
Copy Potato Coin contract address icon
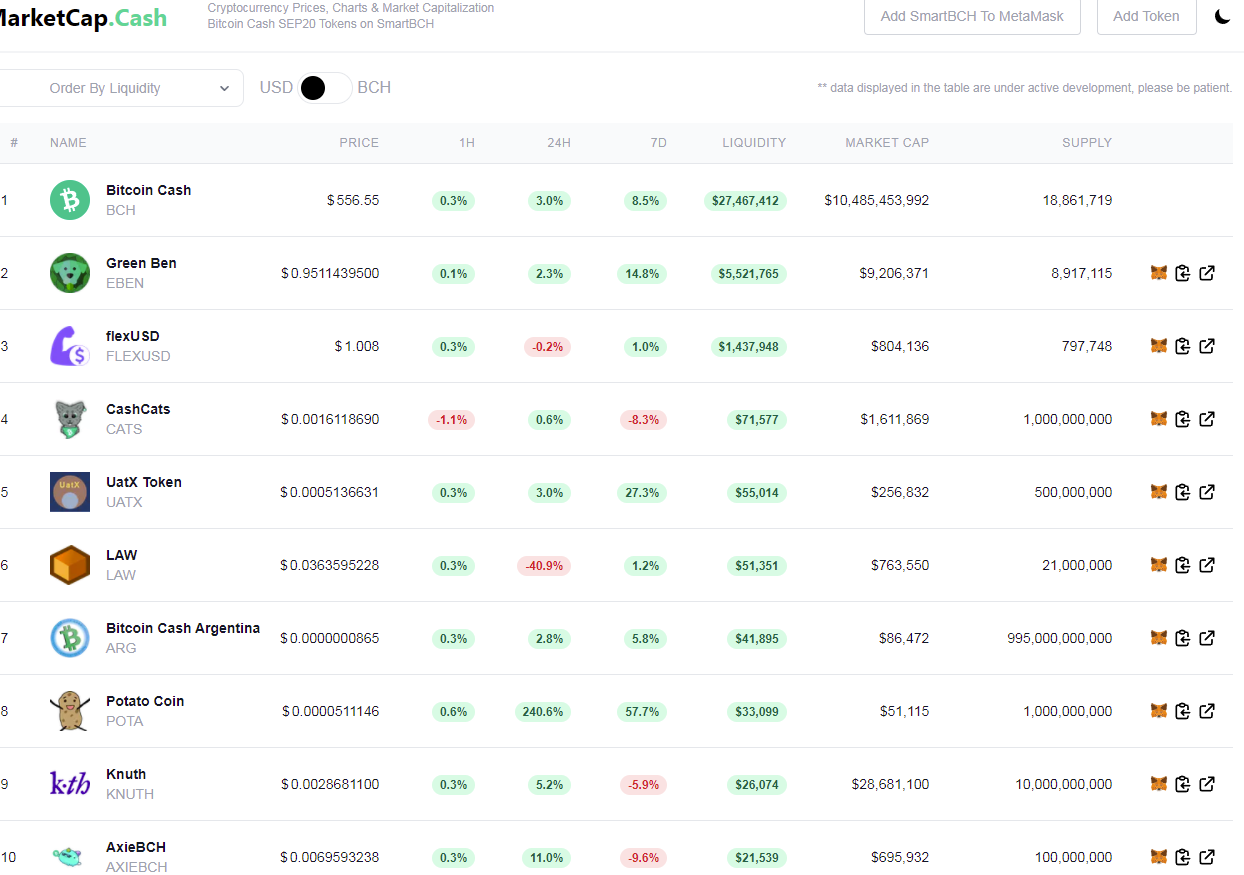(1183, 711)
